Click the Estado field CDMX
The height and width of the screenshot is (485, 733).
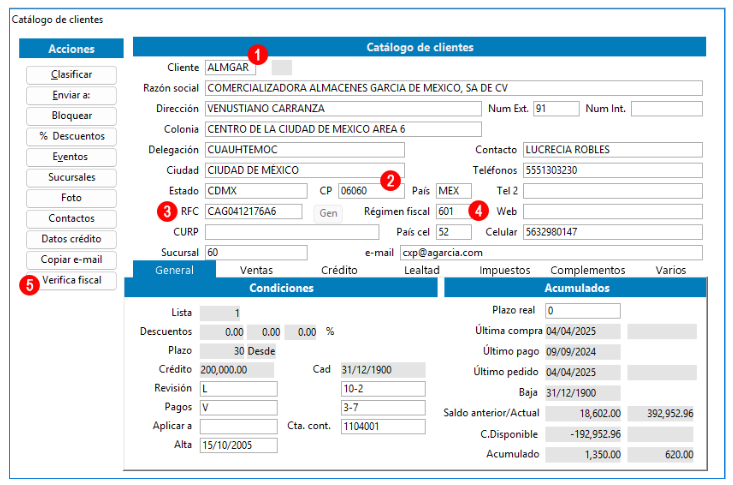click(256, 191)
